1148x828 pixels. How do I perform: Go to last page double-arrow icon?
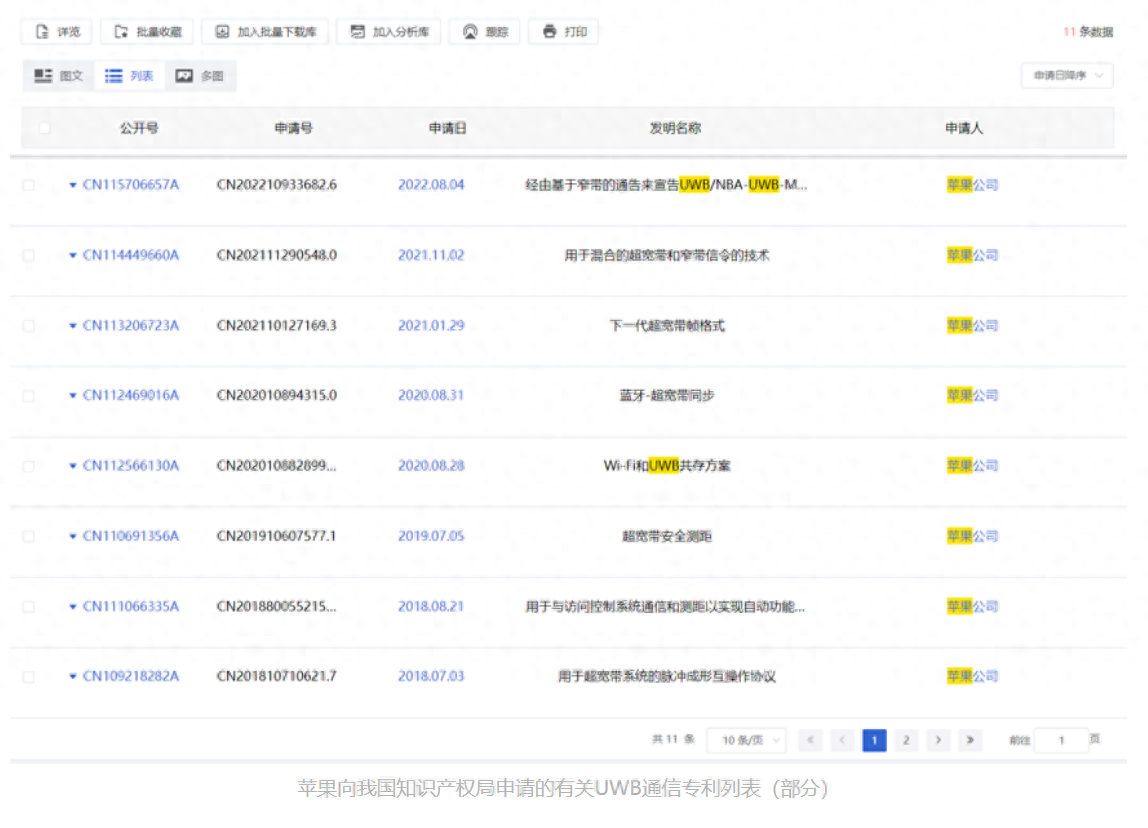pyautogui.click(x=970, y=740)
